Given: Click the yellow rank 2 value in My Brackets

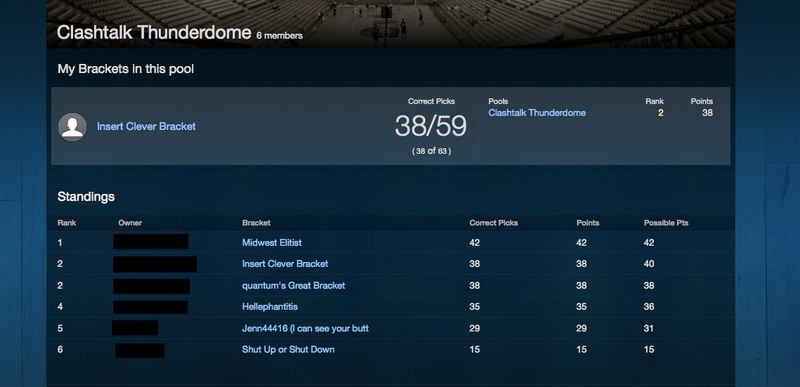Looking at the screenshot, I should click(x=661, y=113).
